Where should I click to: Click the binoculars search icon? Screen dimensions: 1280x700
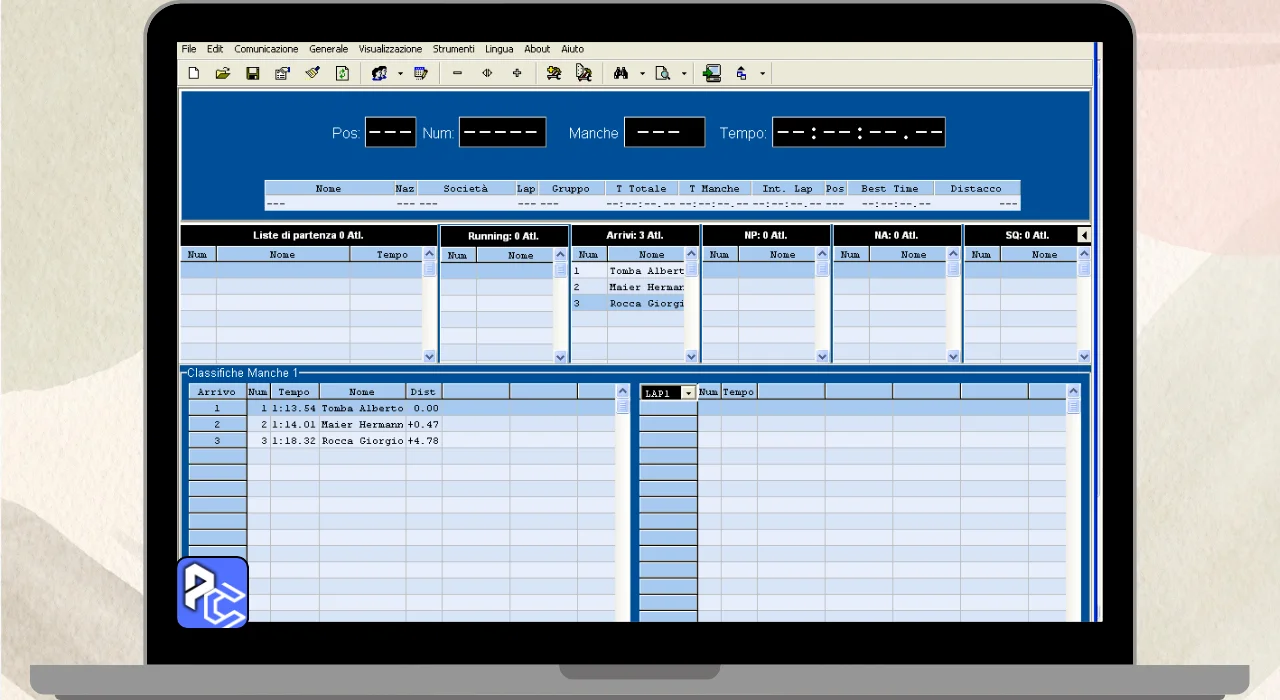(620, 73)
